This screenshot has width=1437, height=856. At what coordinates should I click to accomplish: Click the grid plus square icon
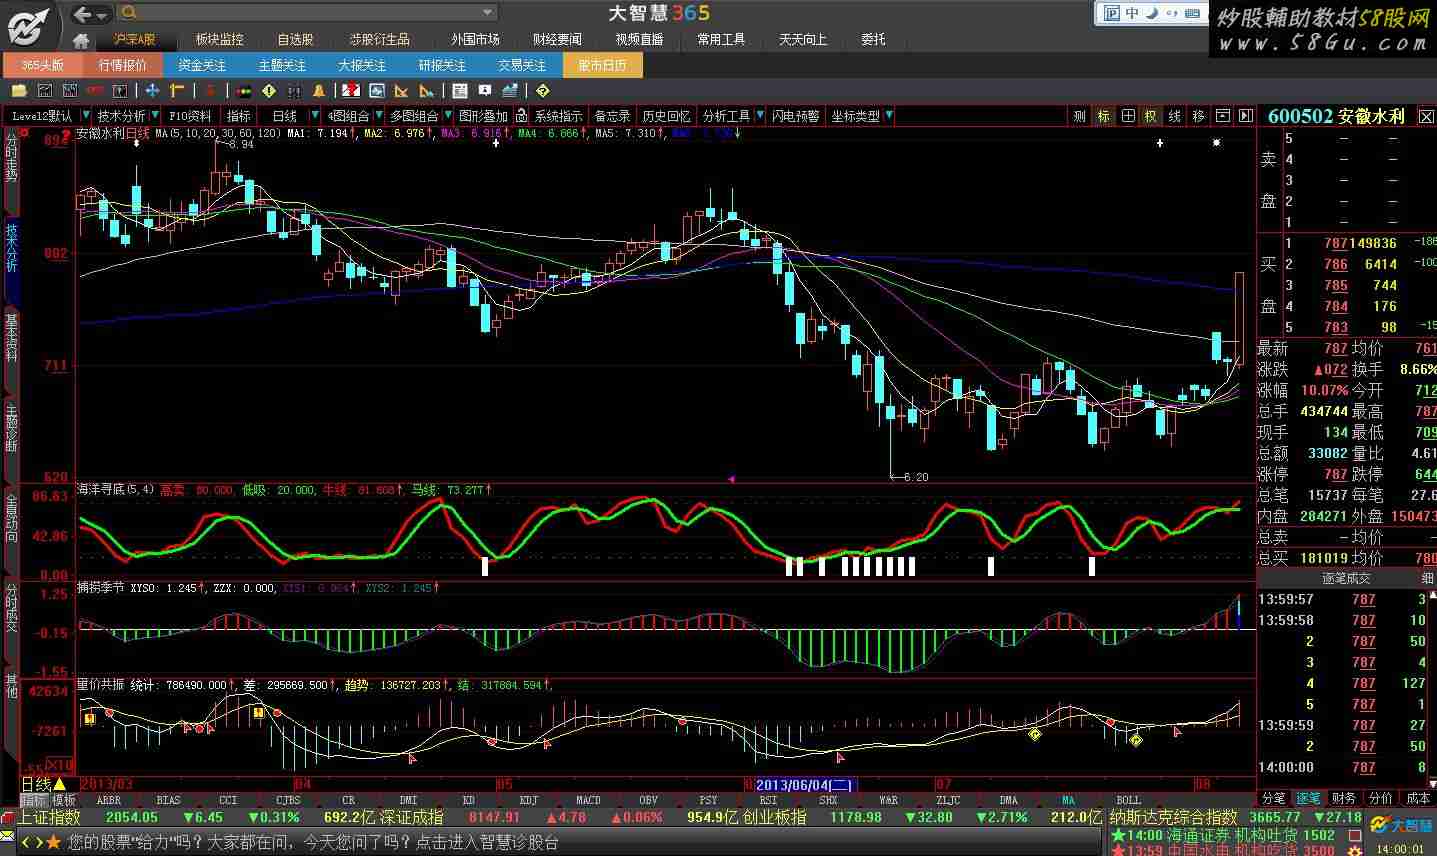tap(1128, 116)
